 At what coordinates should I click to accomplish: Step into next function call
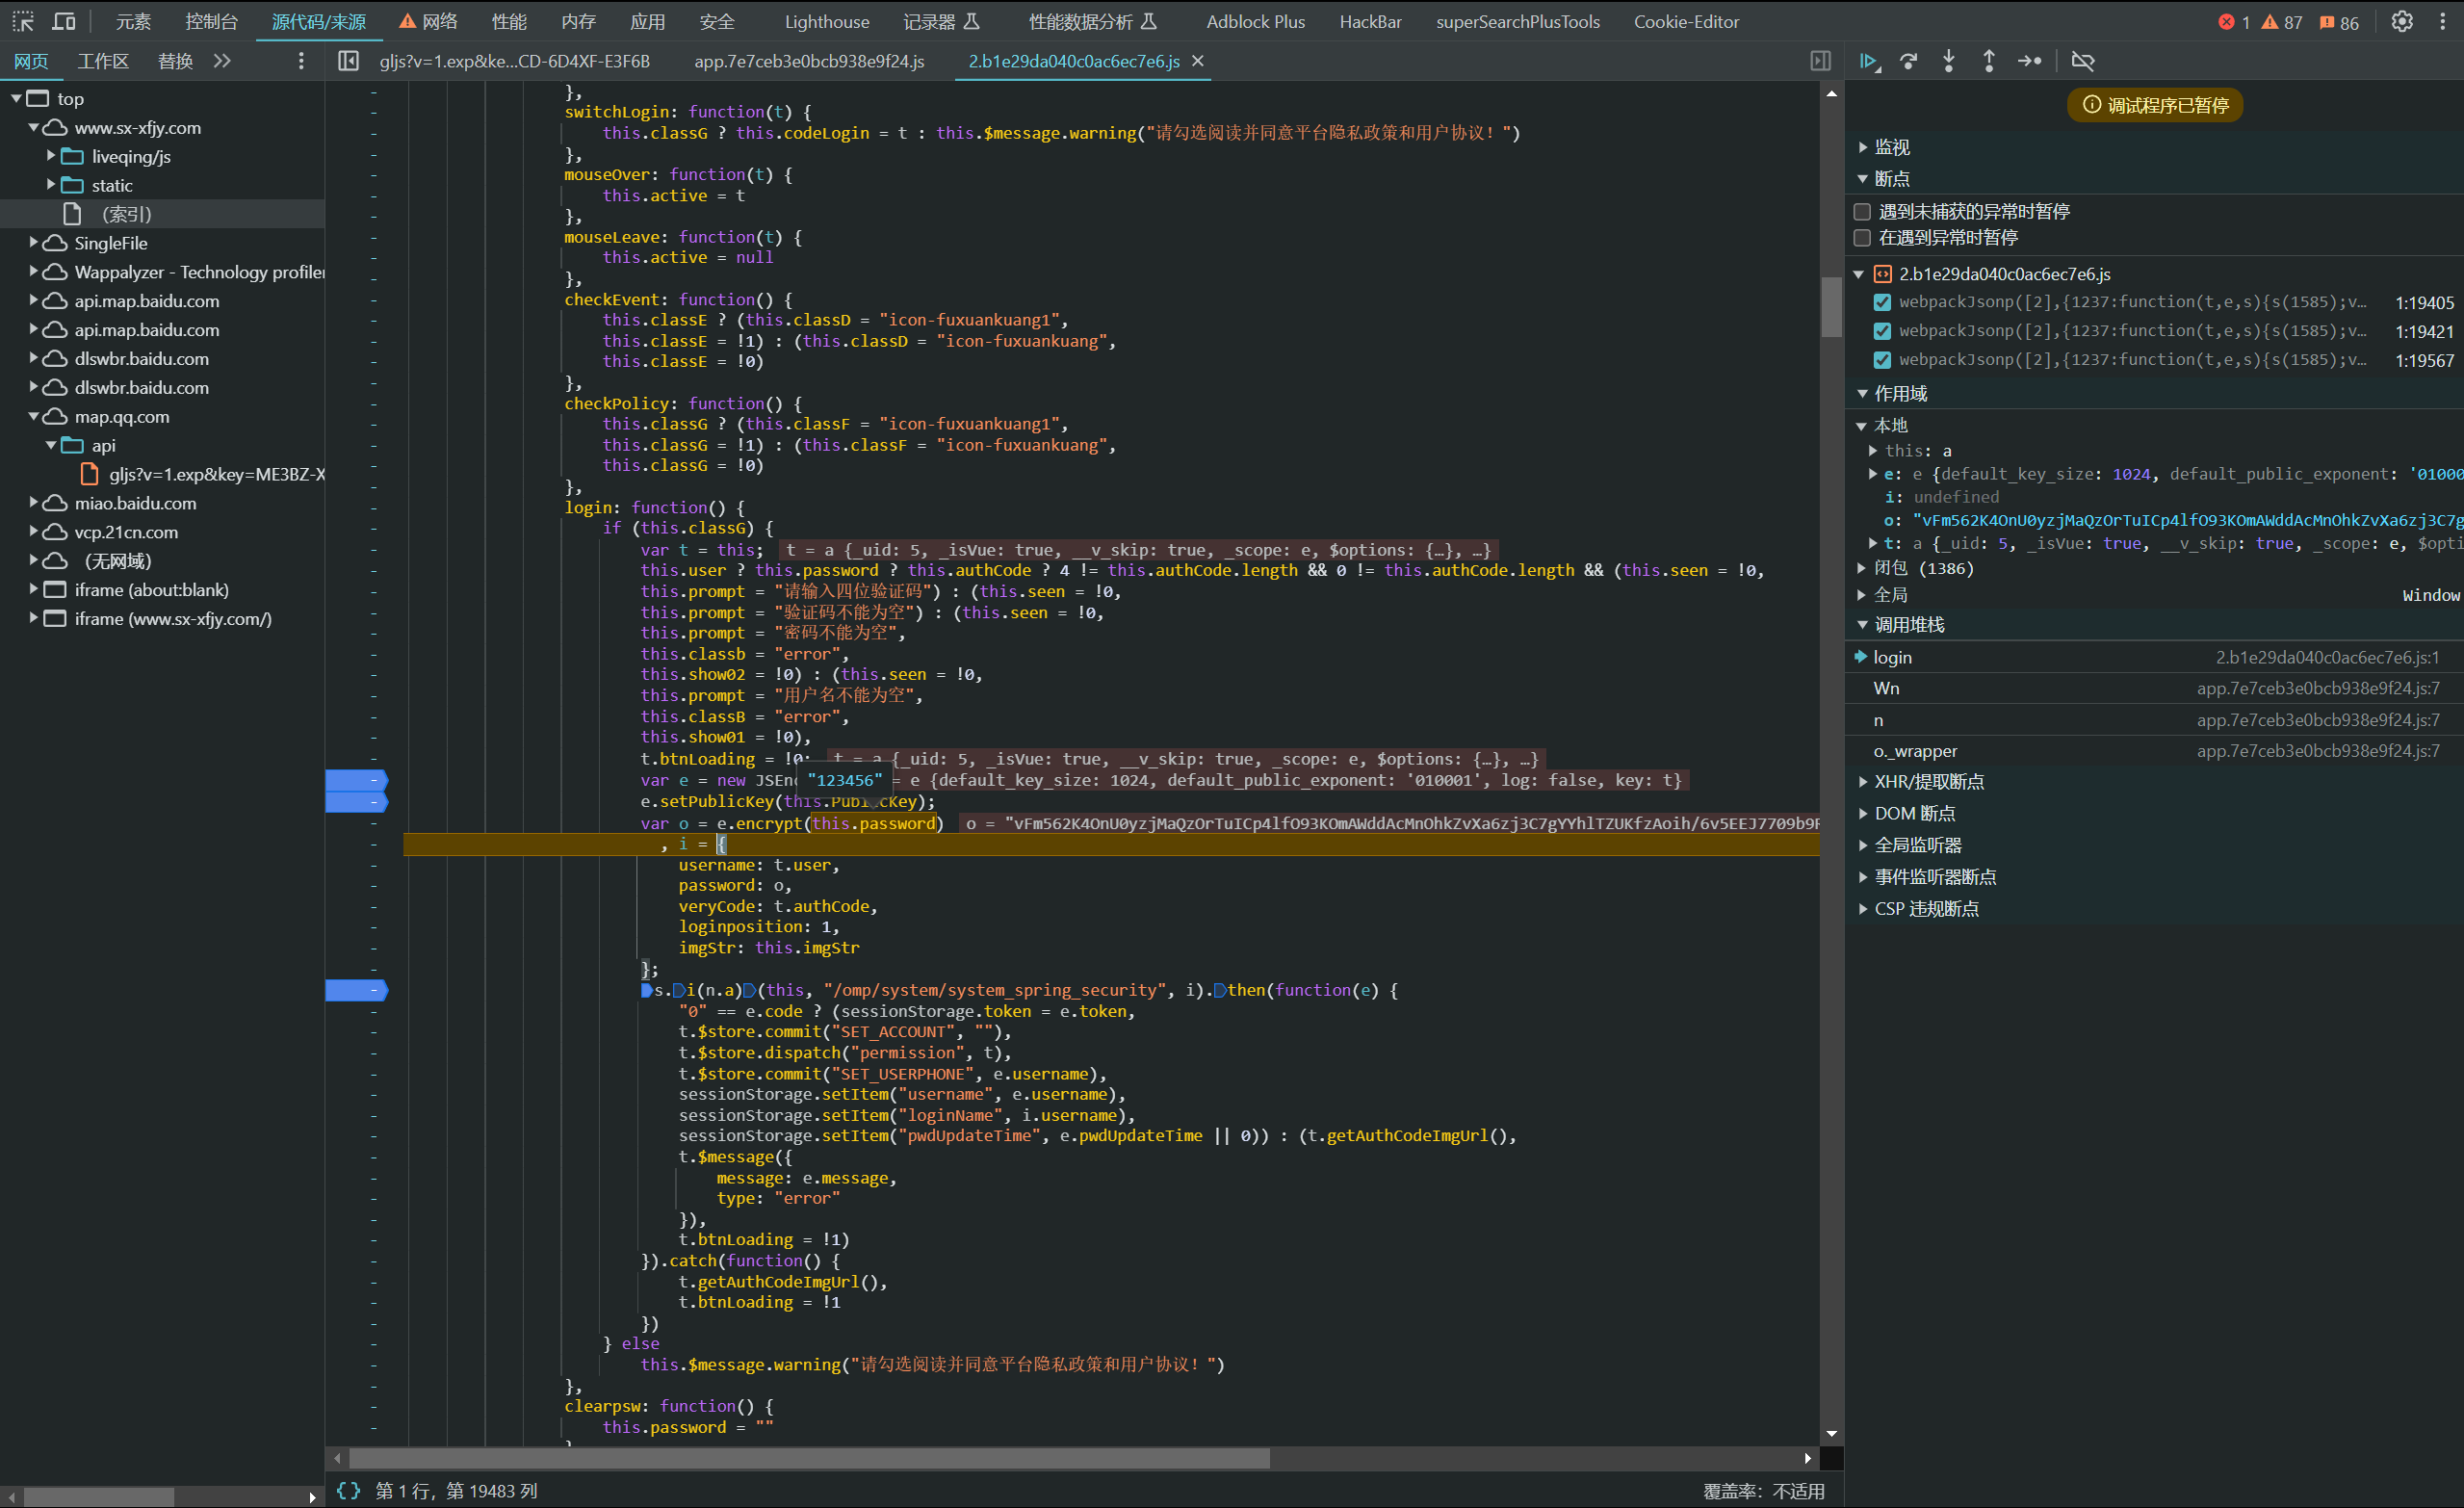click(1949, 61)
